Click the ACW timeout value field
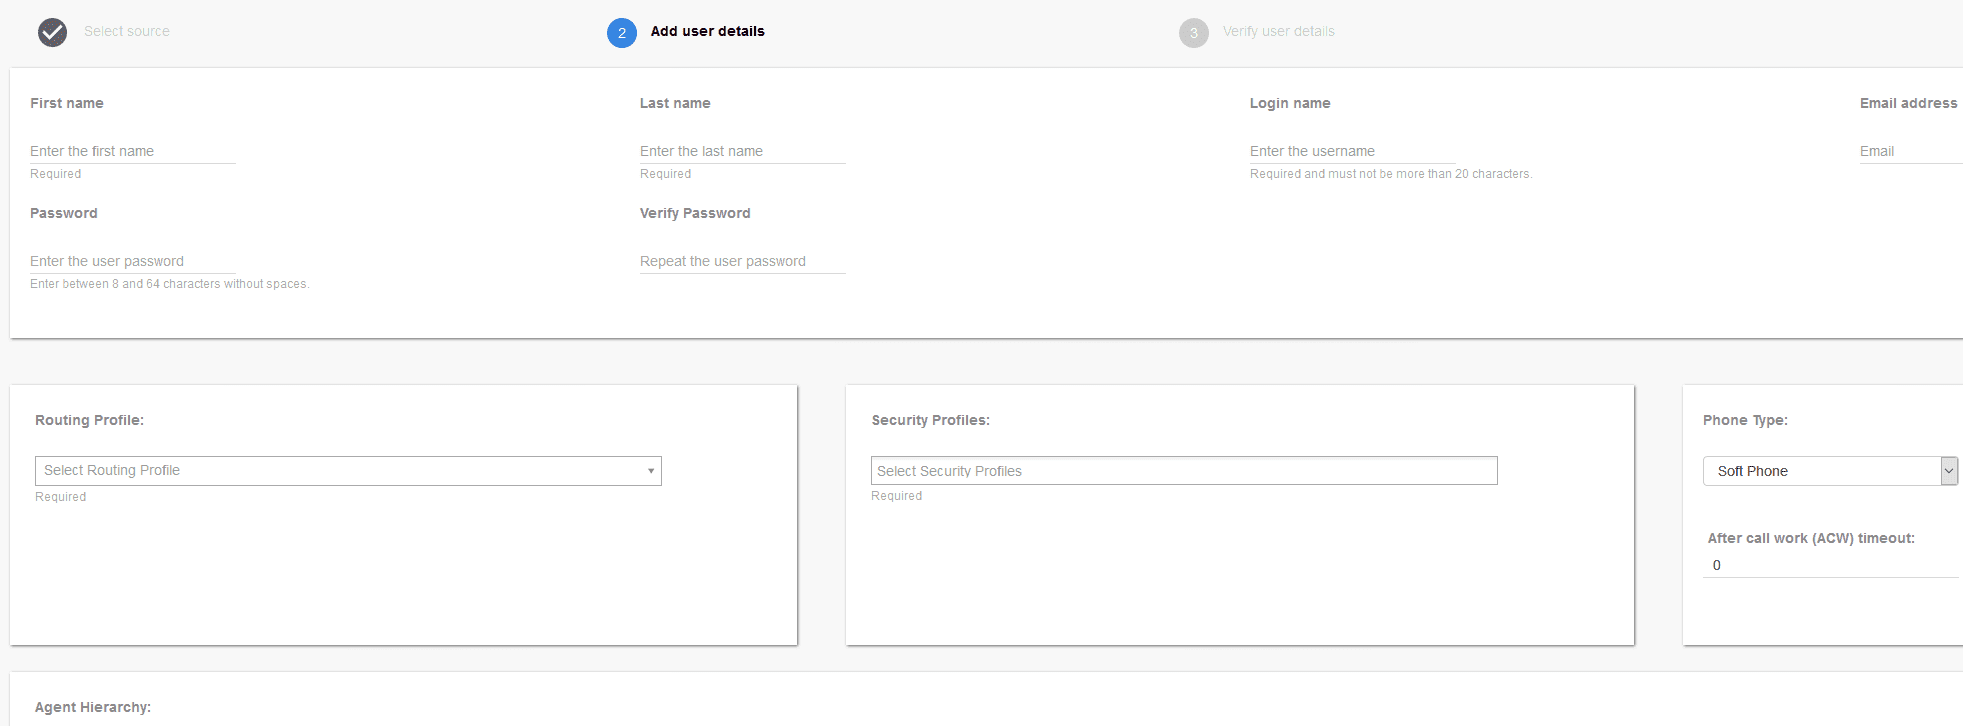The image size is (1963, 726). [x=1830, y=565]
